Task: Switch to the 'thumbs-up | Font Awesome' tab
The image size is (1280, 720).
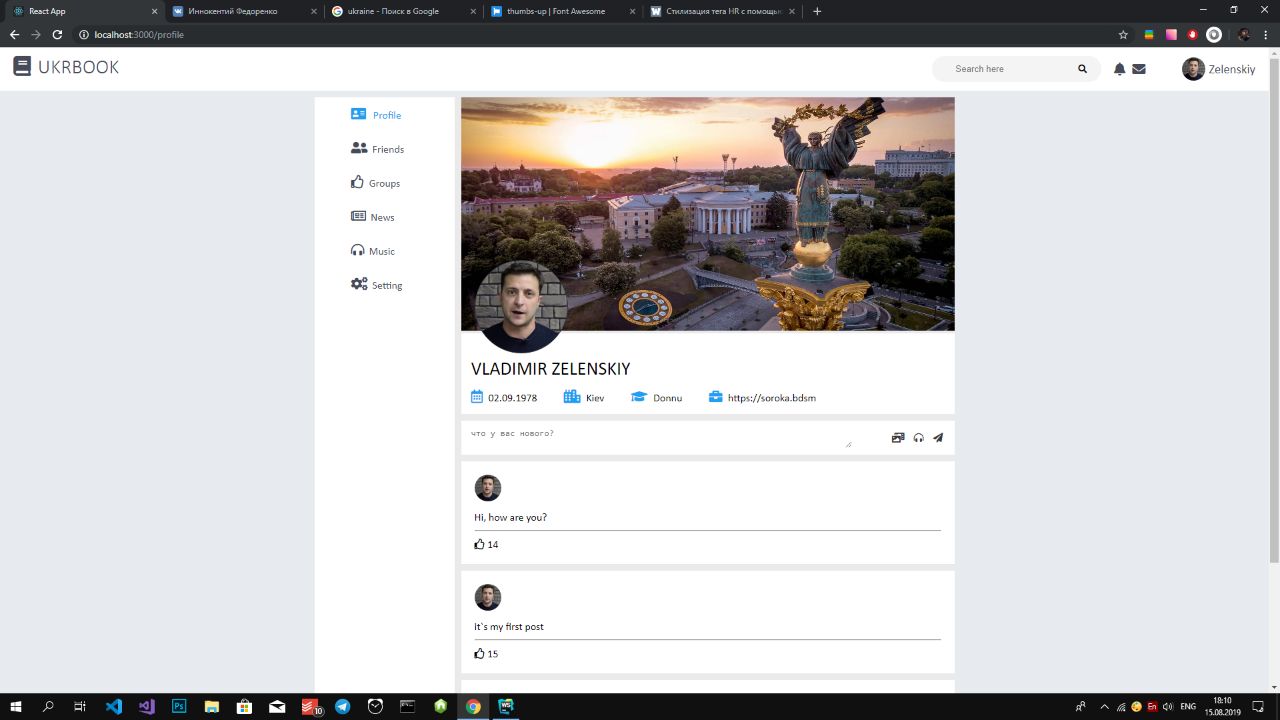Action: (x=562, y=11)
